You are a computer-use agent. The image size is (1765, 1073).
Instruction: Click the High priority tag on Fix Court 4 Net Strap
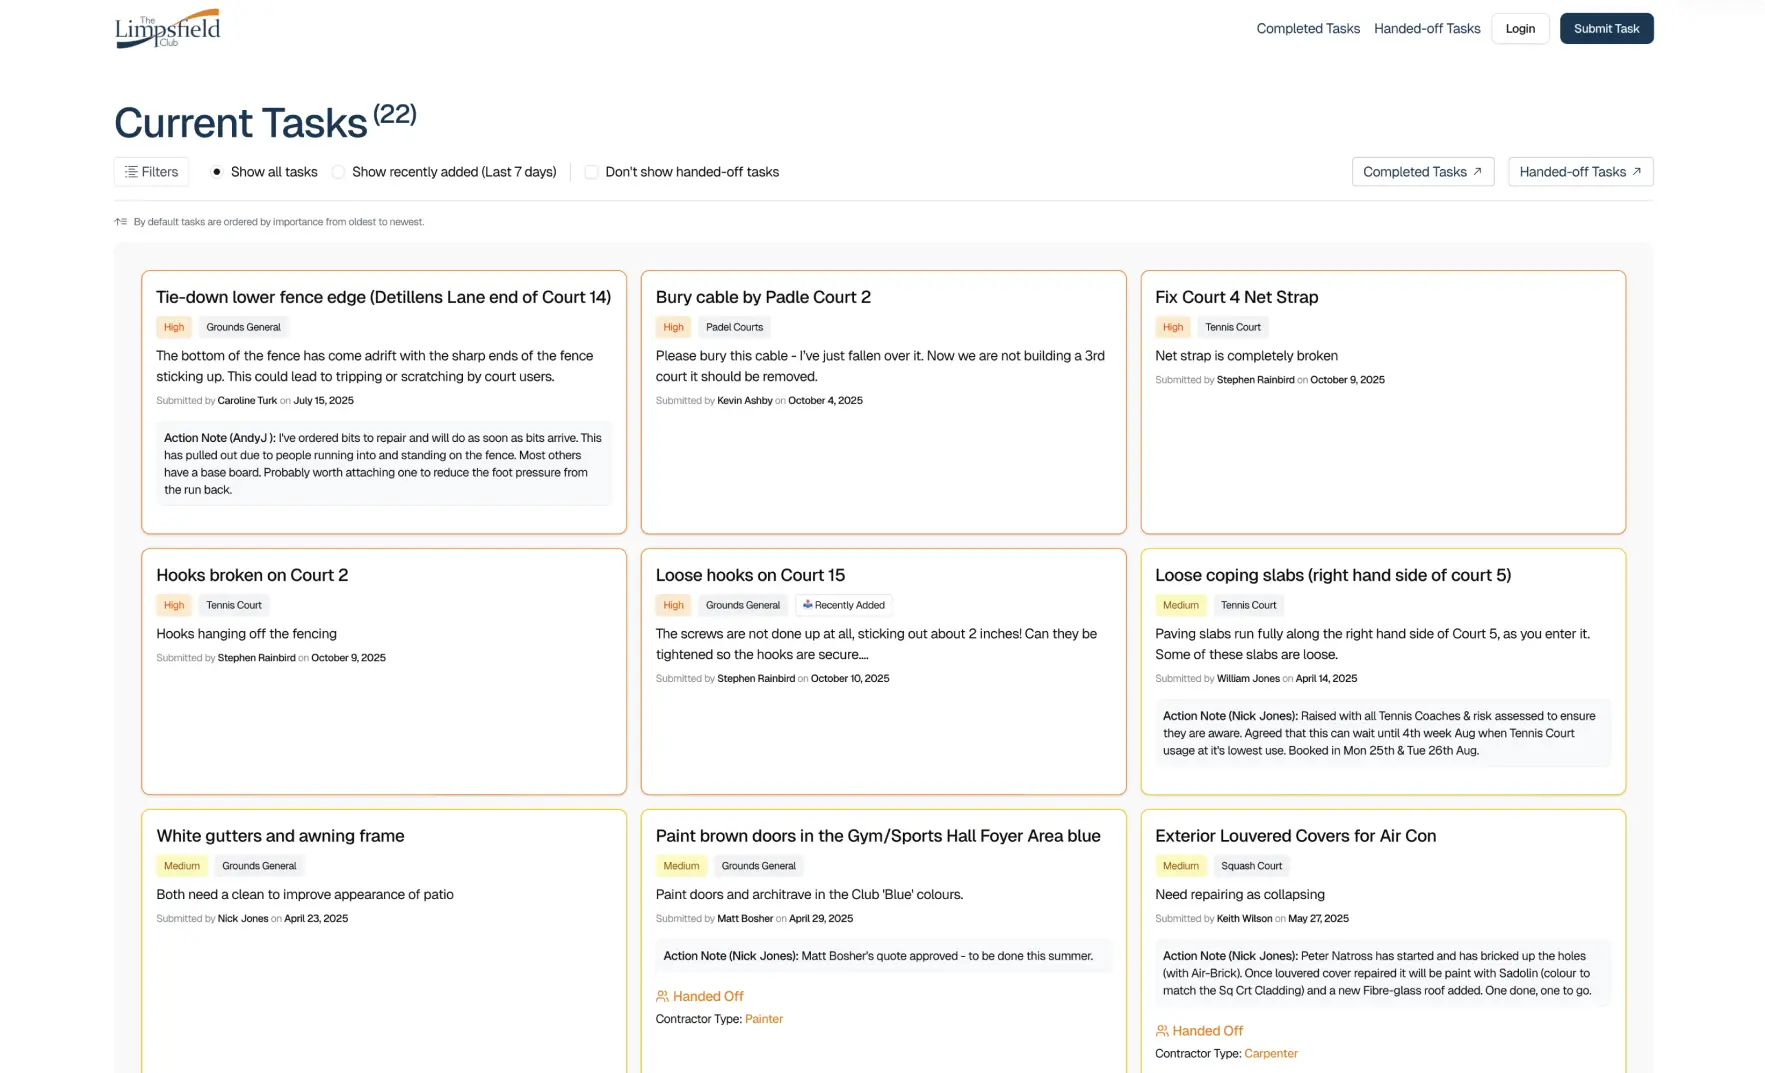pos(1172,327)
